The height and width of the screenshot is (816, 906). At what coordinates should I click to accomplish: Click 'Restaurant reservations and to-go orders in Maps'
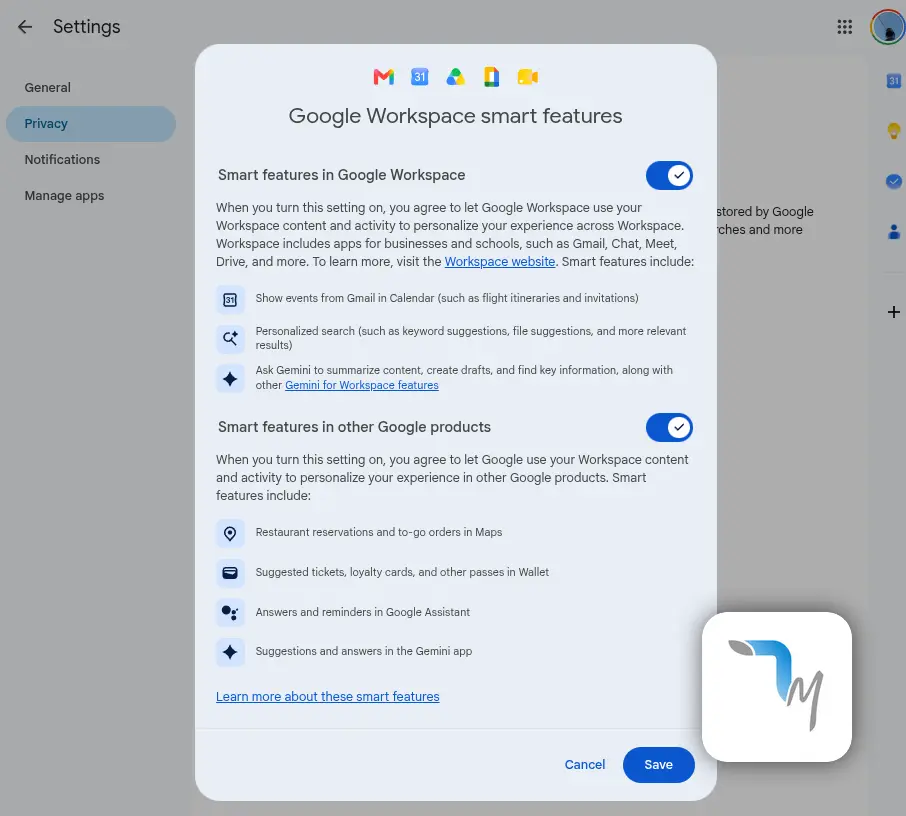pos(378,532)
